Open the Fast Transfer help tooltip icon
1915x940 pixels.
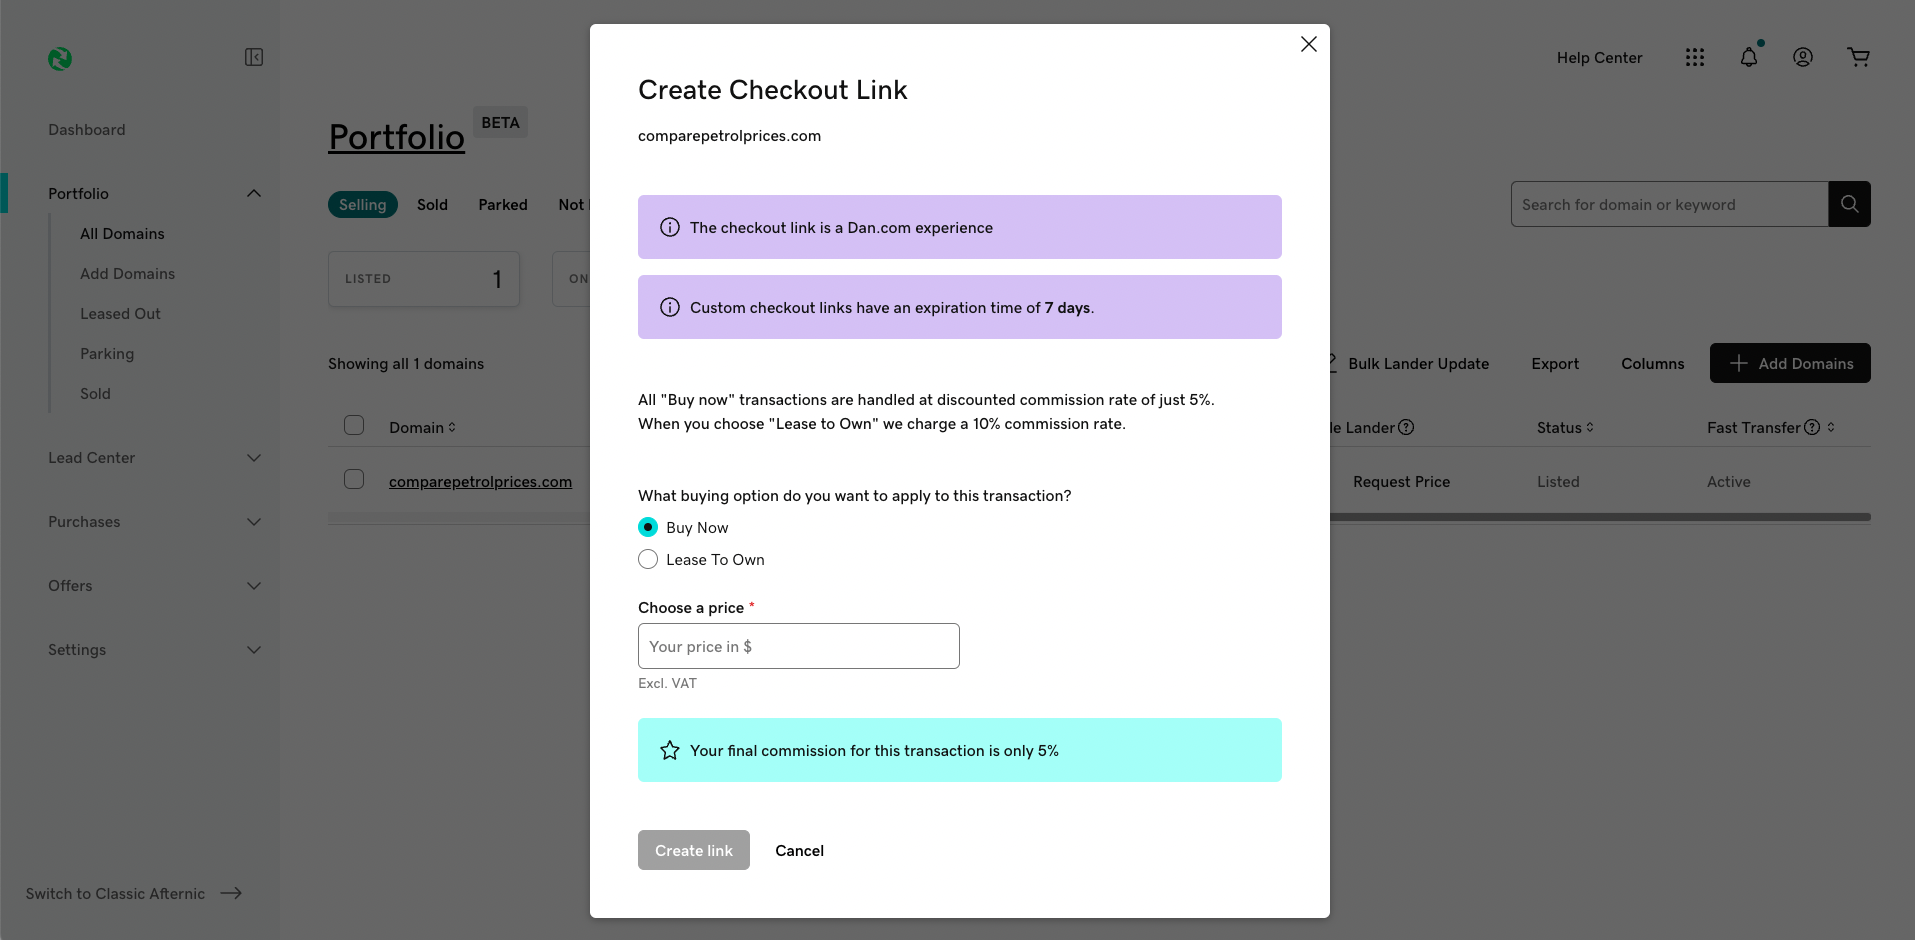(x=1812, y=427)
